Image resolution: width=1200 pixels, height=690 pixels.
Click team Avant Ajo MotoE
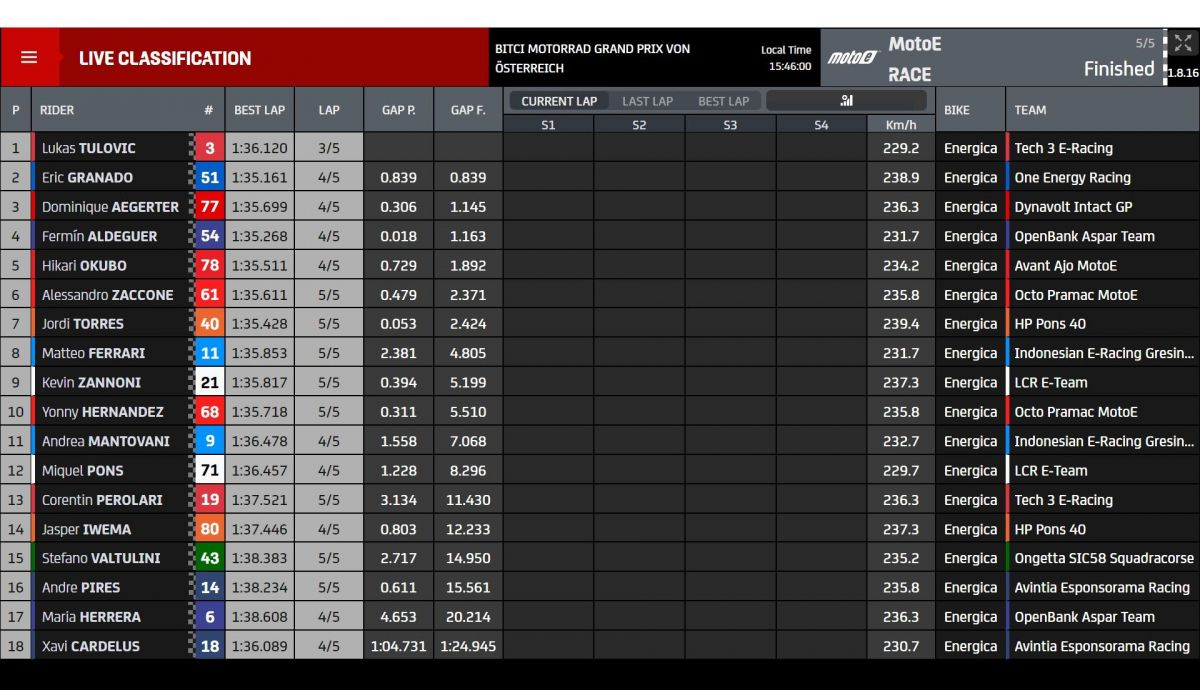[x=1065, y=265]
